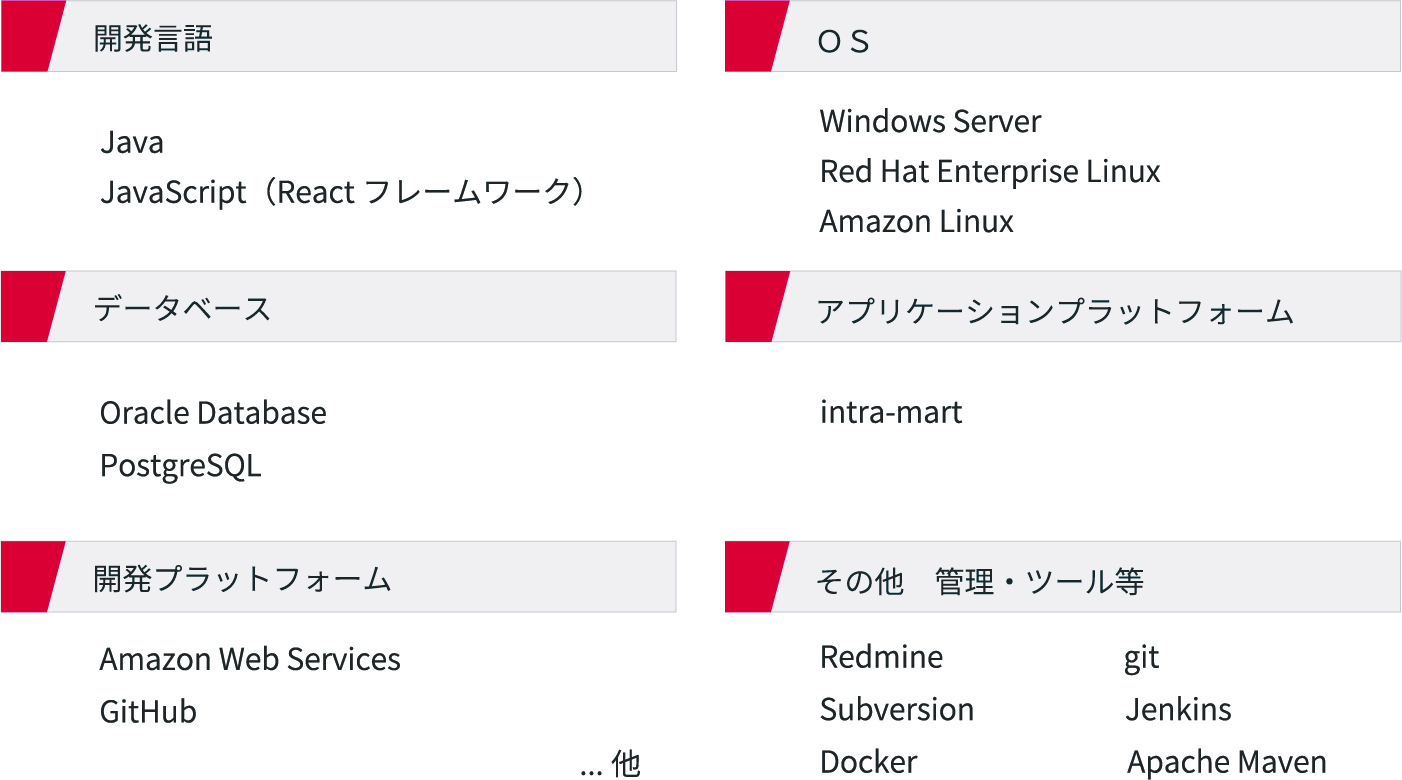Viewport: 1402px width, 780px height.
Task: Click the "... 他" text
Action: point(609,765)
